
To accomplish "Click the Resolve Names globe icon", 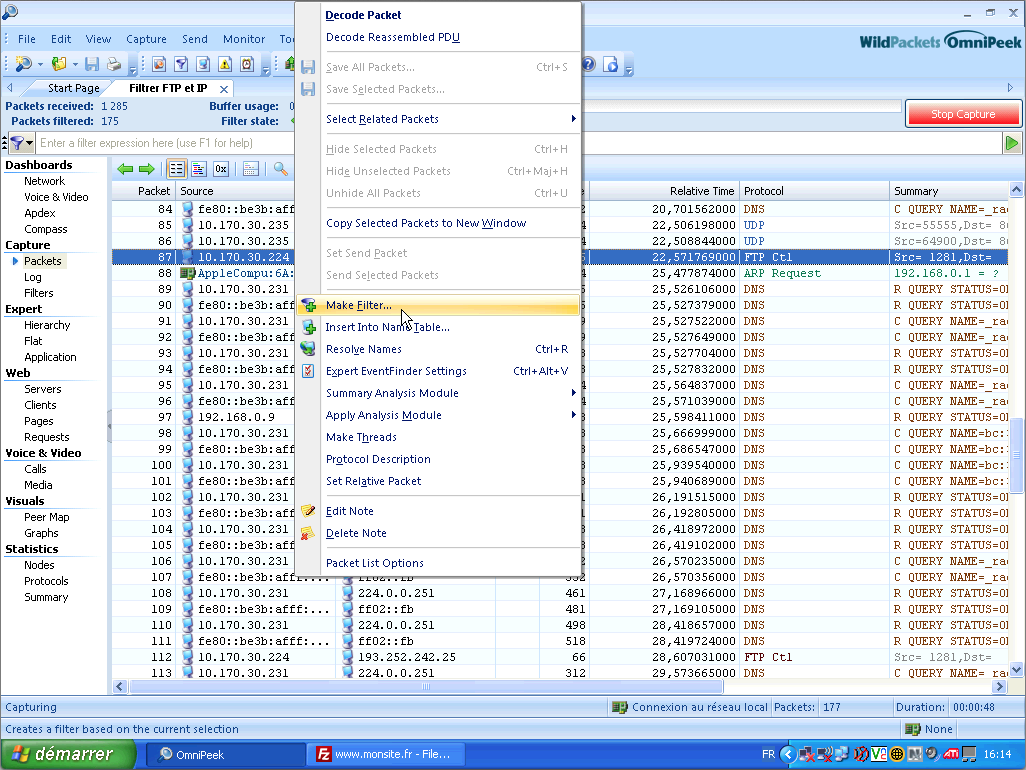I will click(x=308, y=349).
